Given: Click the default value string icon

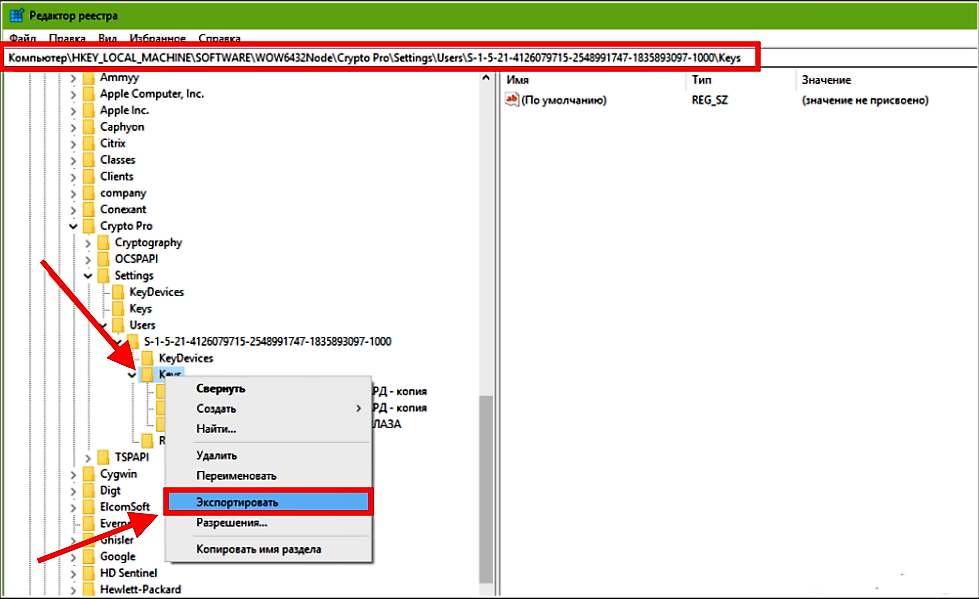Looking at the screenshot, I should pos(513,100).
